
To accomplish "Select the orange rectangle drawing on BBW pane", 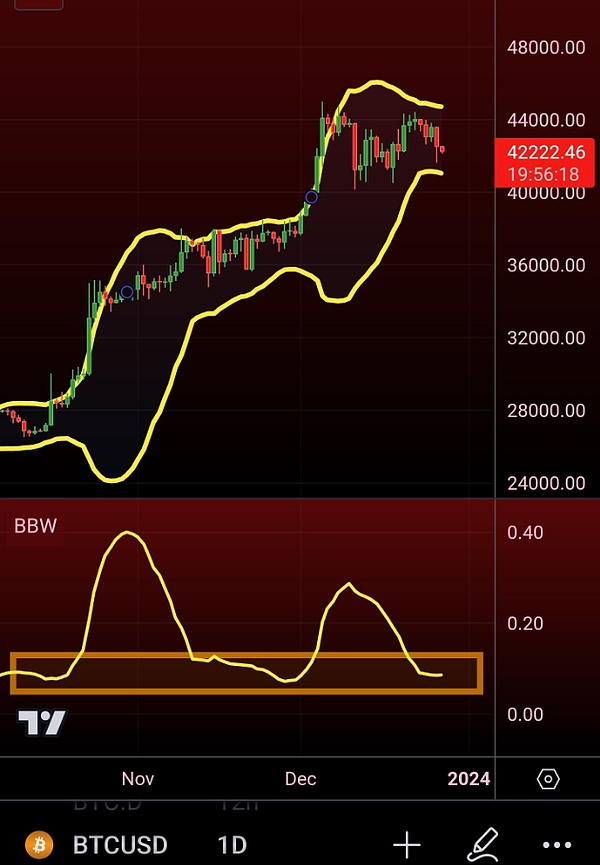I will click(x=246, y=656).
